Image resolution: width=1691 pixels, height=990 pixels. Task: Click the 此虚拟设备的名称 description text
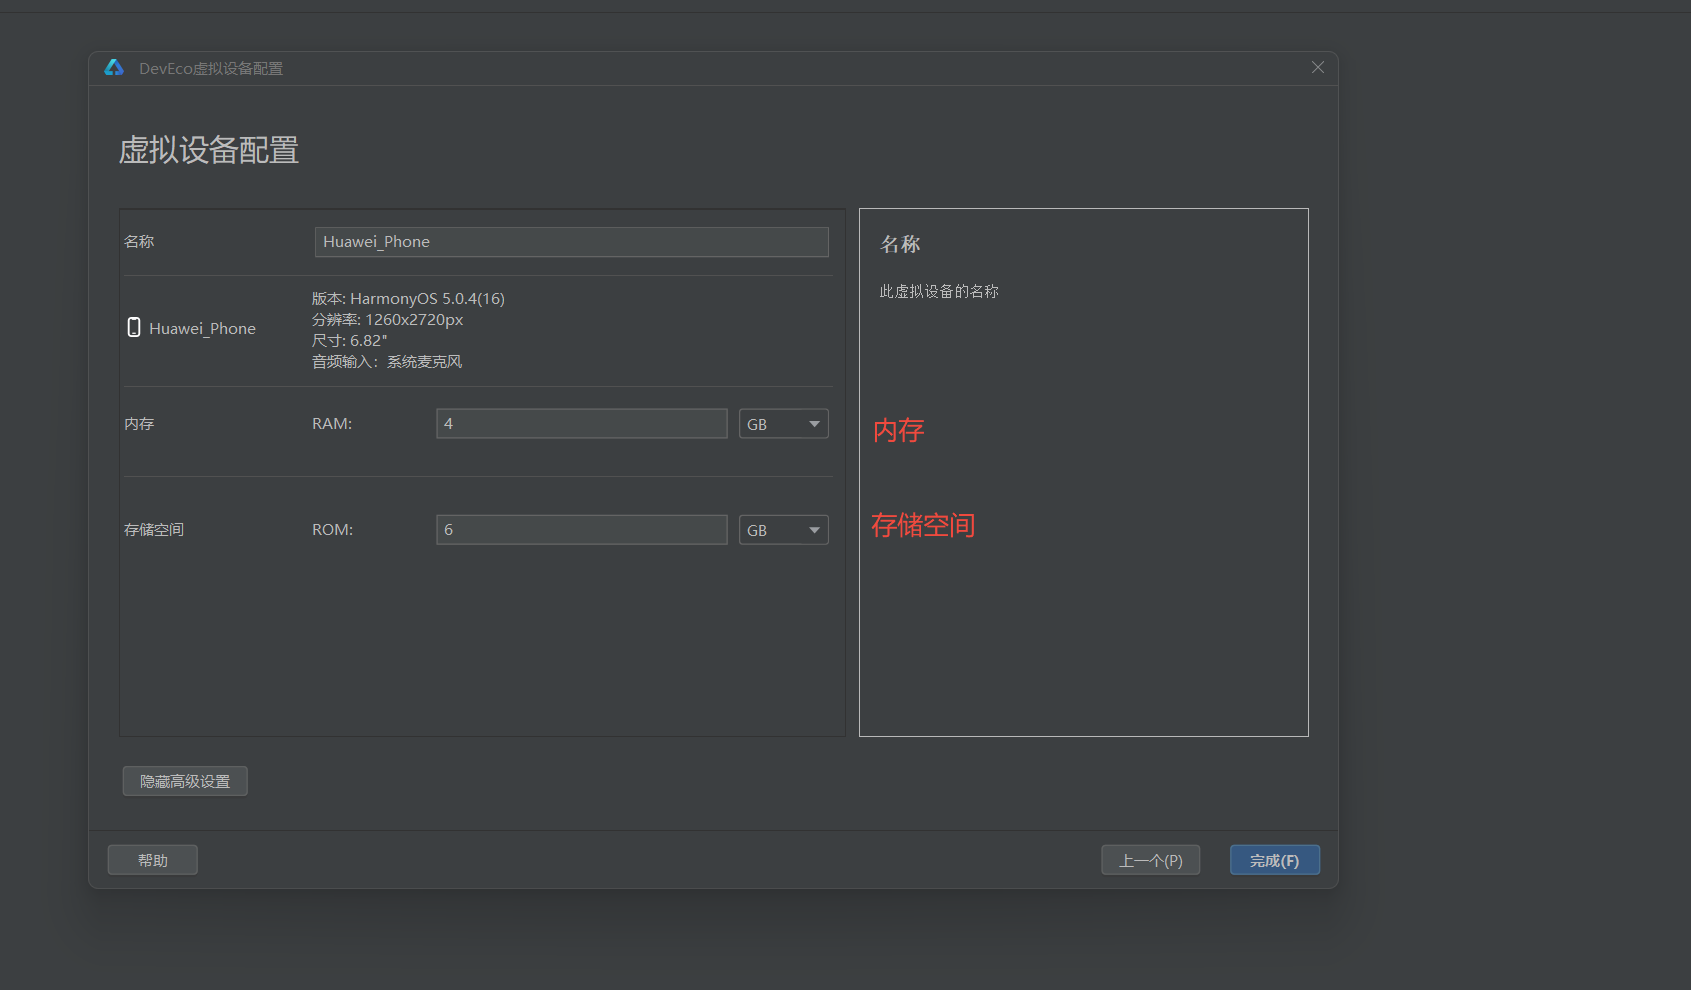pos(939,291)
